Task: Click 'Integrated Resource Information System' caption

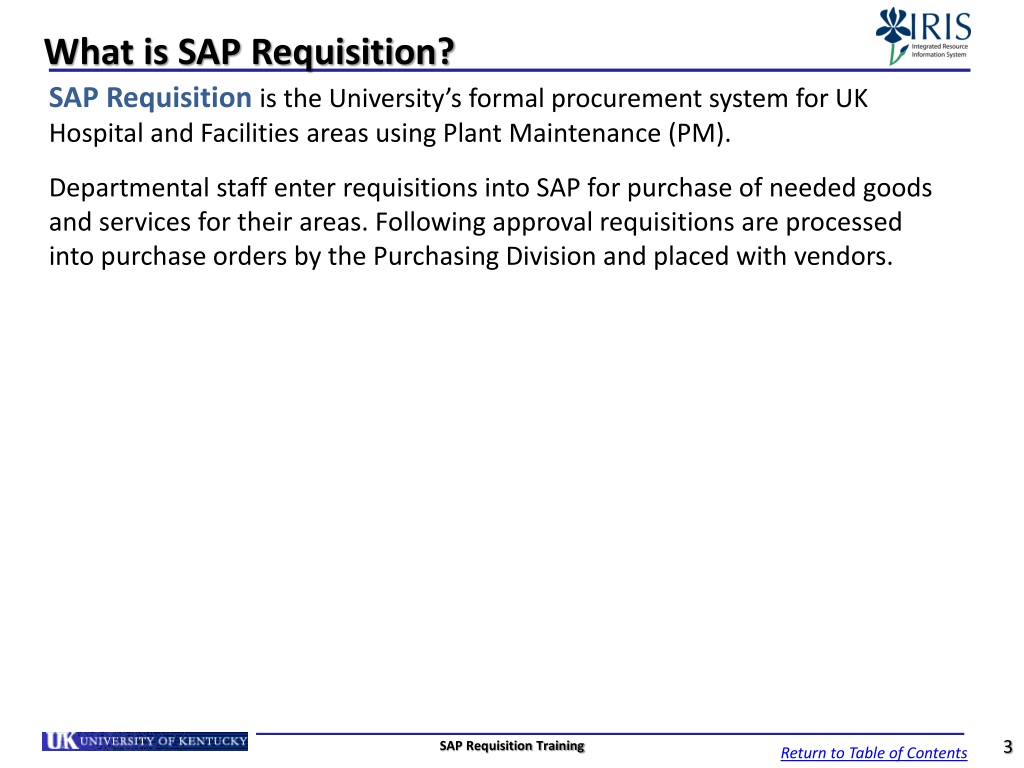Action: [940, 50]
